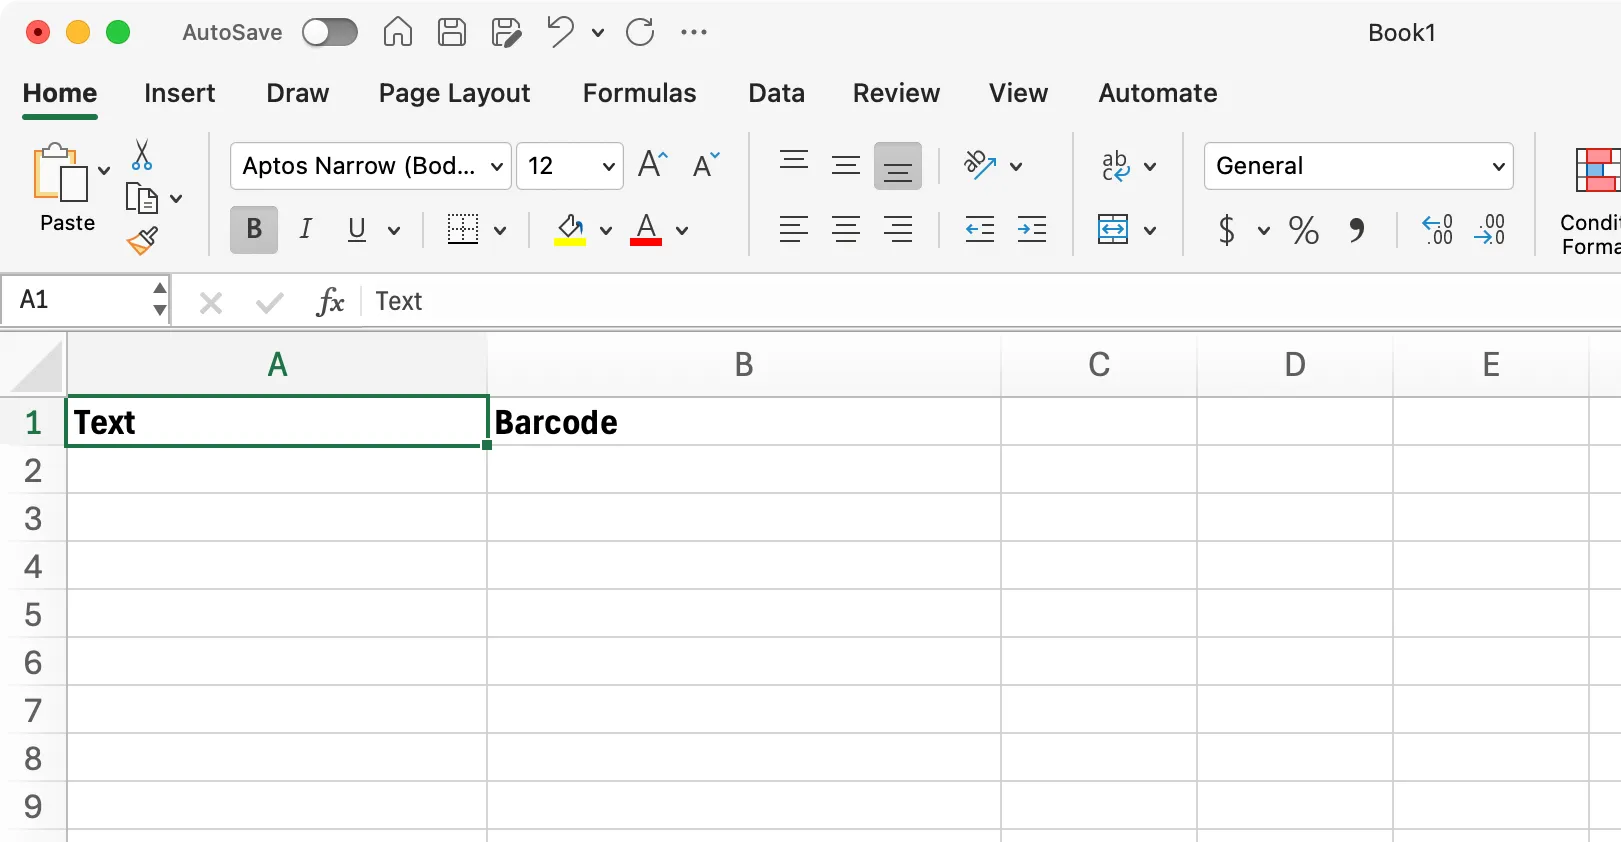Confirm entry with the check mark

tap(270, 302)
